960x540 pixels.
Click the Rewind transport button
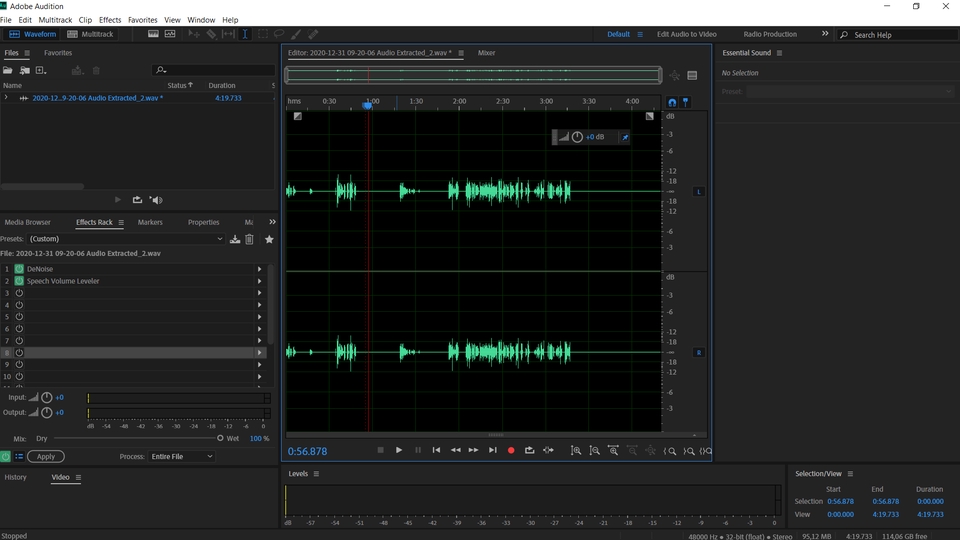456,450
